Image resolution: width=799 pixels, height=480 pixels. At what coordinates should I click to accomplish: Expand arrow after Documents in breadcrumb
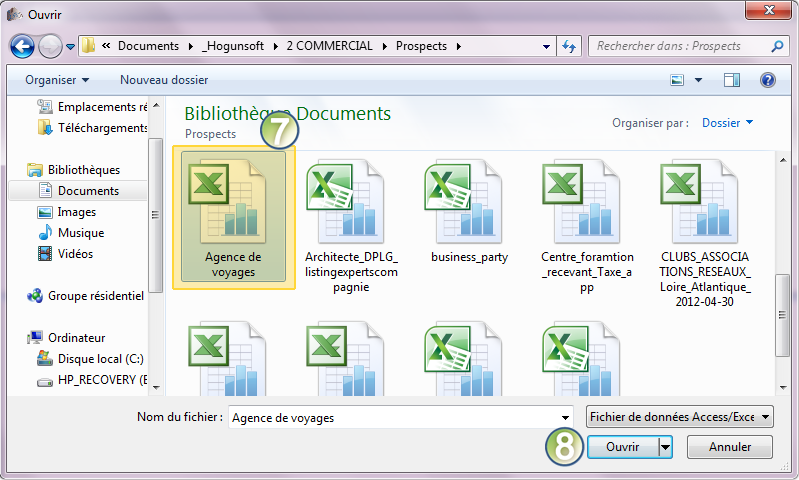pyautogui.click(x=191, y=46)
